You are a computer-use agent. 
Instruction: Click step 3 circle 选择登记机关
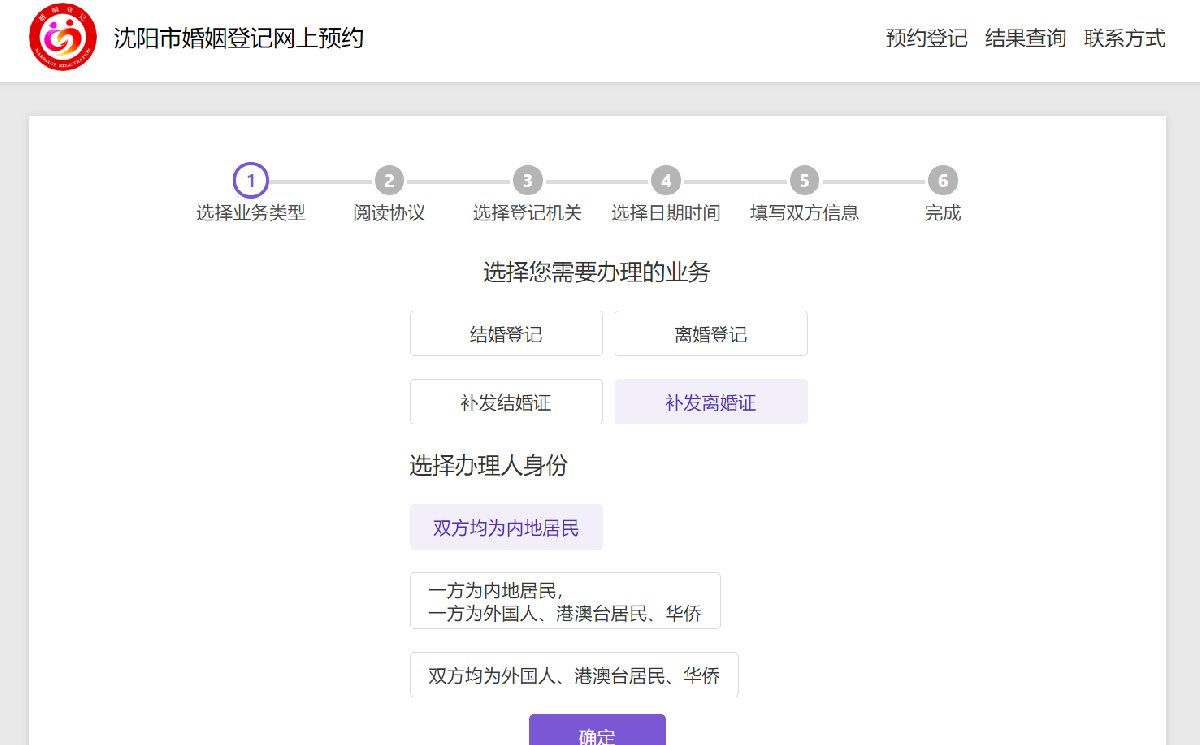point(527,181)
